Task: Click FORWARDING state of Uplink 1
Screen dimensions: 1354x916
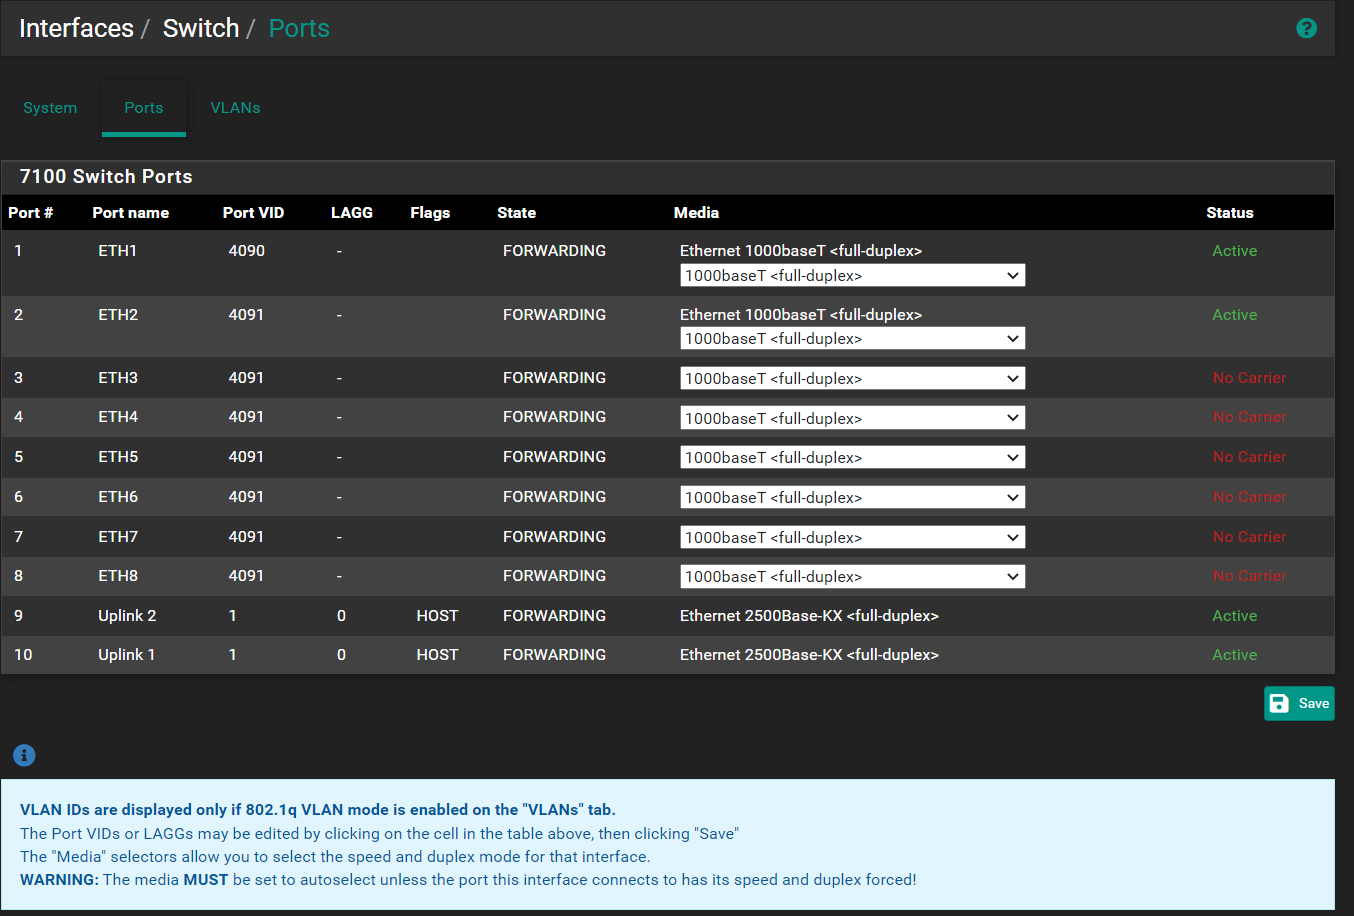Action: [554, 655]
